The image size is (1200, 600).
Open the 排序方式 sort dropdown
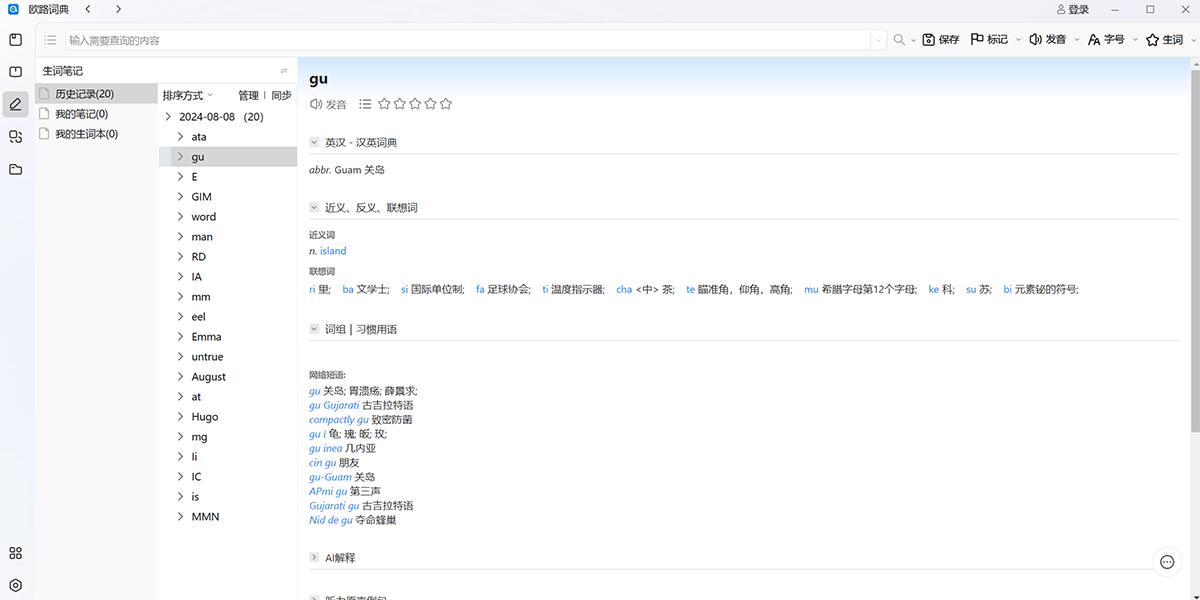pos(188,96)
